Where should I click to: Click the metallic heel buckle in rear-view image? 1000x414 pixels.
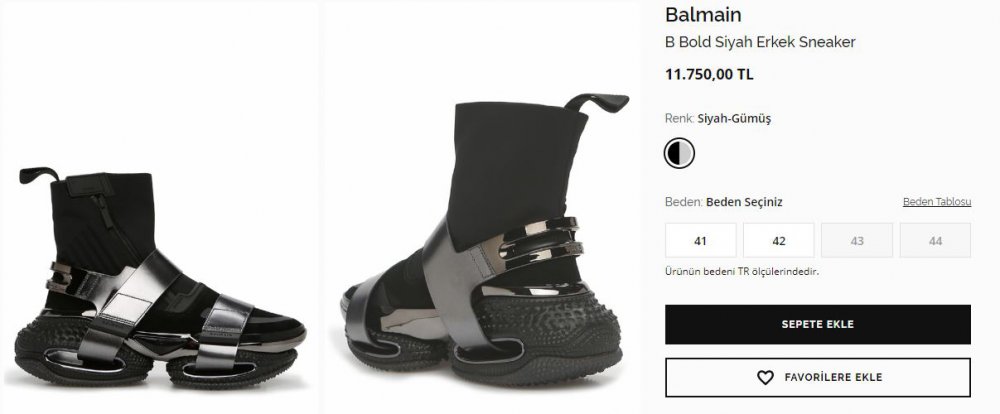pyautogui.click(x=540, y=242)
